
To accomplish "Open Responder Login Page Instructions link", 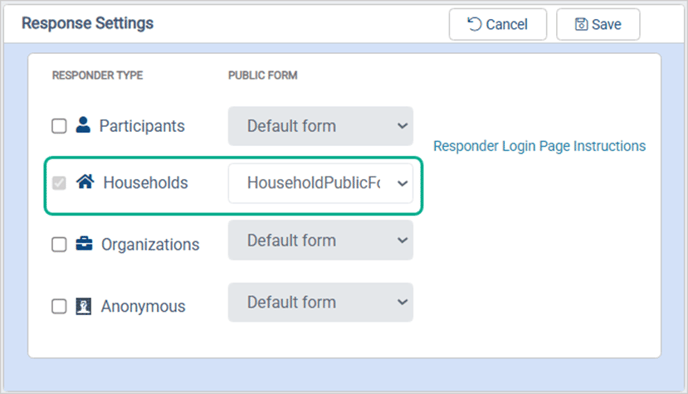I will [539, 146].
